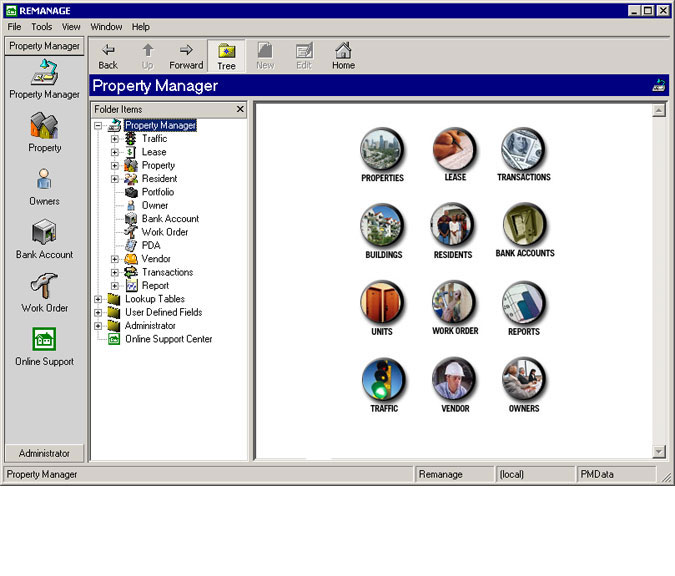Click the Bank Account safe sidebar icon
This screenshot has width=675, height=576.
(x=44, y=232)
